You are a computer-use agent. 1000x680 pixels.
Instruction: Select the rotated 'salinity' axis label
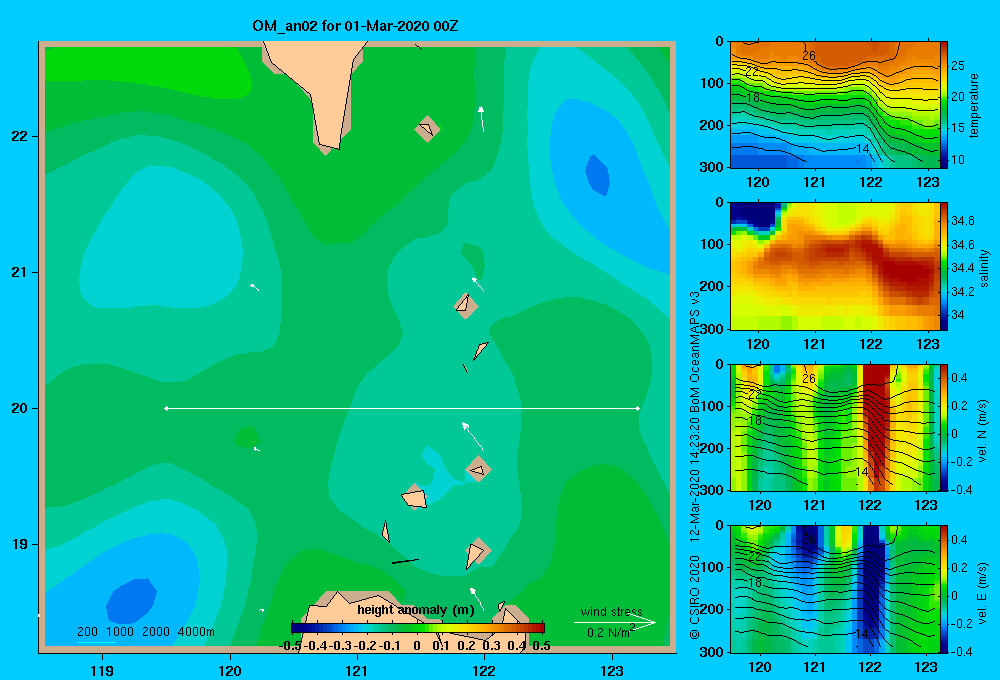pos(985,268)
